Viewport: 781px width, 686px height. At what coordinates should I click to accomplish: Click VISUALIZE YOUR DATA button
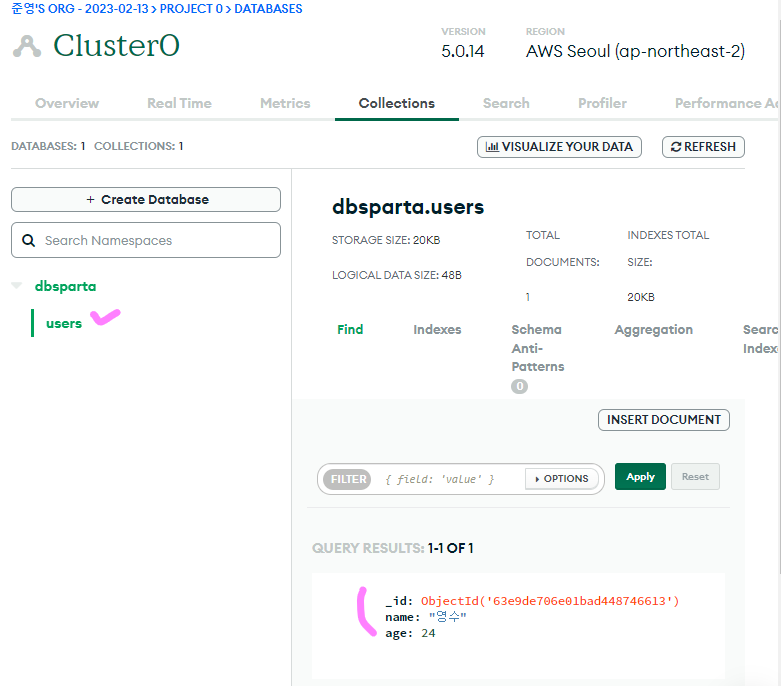click(559, 147)
